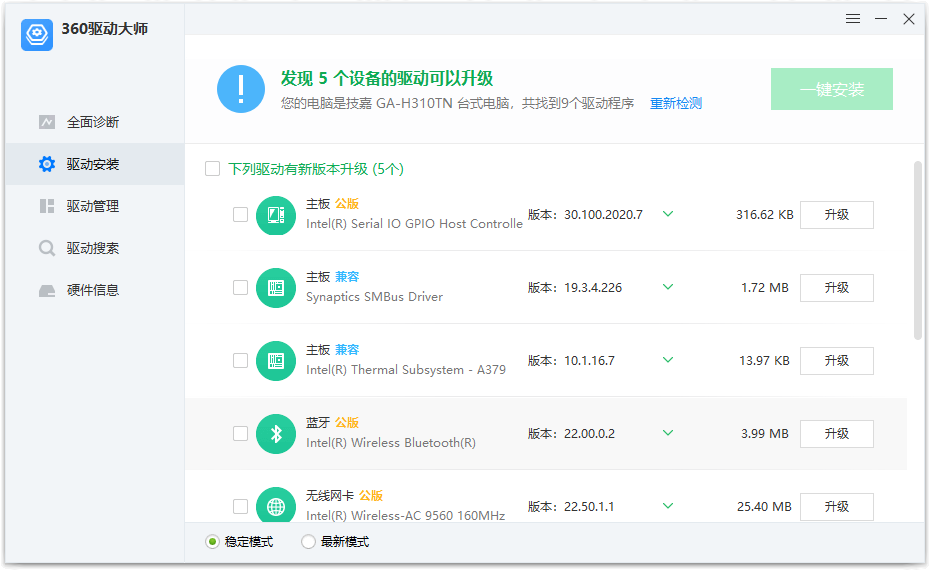Viewport: 930px width, 570px height.
Task: Click the 13.97 KB size text
Action: pyautogui.click(x=764, y=361)
